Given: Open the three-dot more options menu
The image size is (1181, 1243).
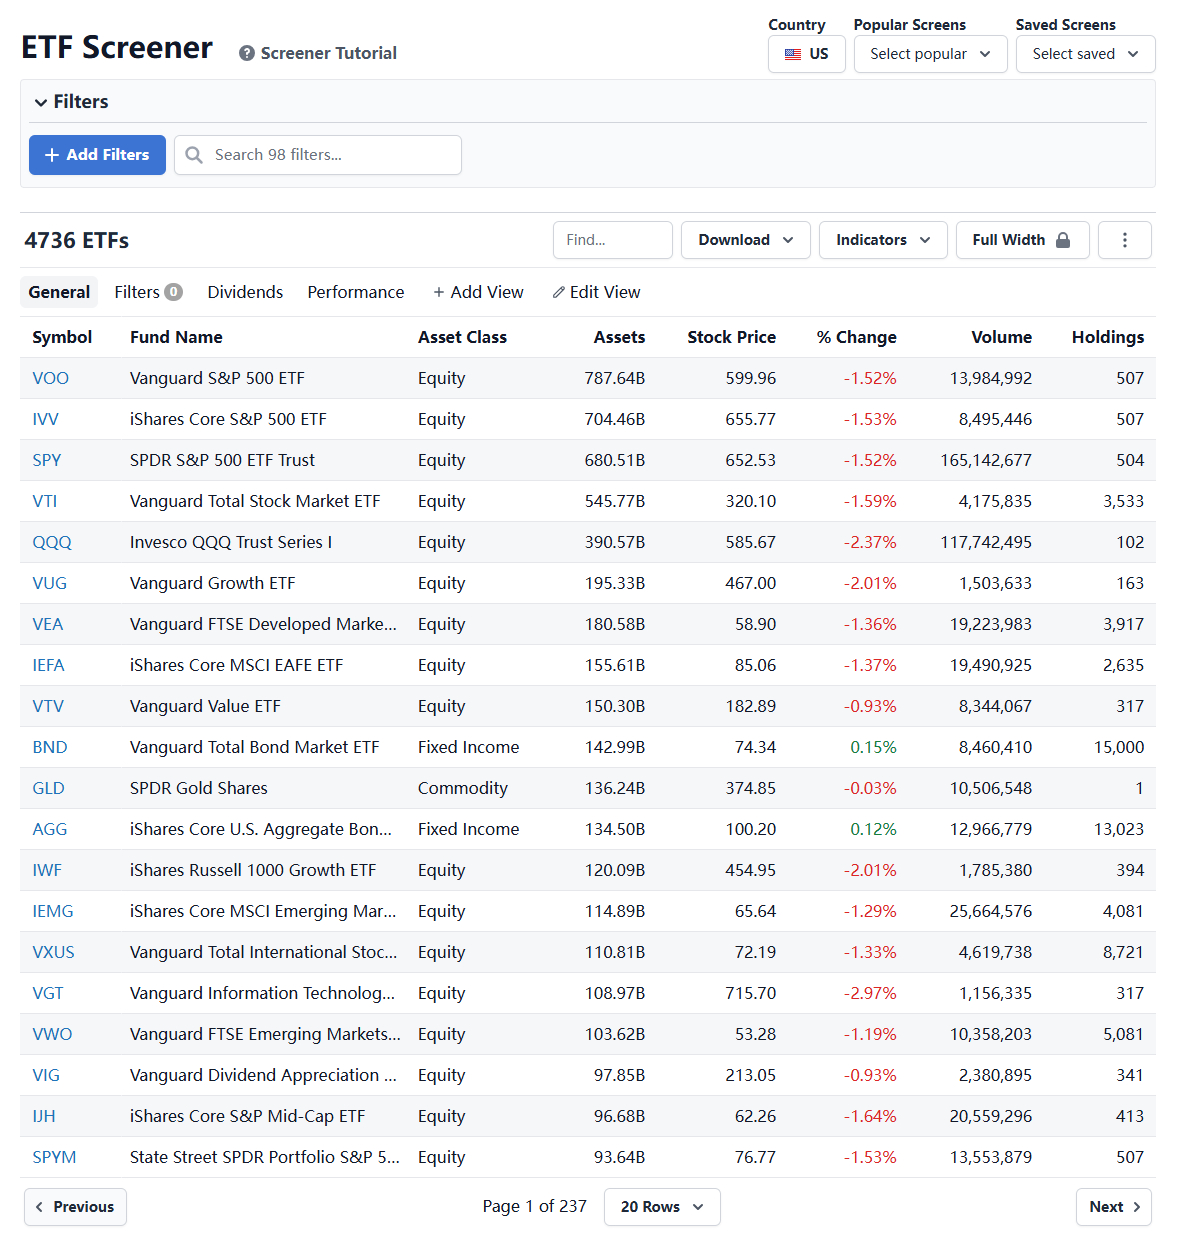Looking at the screenshot, I should click(1125, 240).
